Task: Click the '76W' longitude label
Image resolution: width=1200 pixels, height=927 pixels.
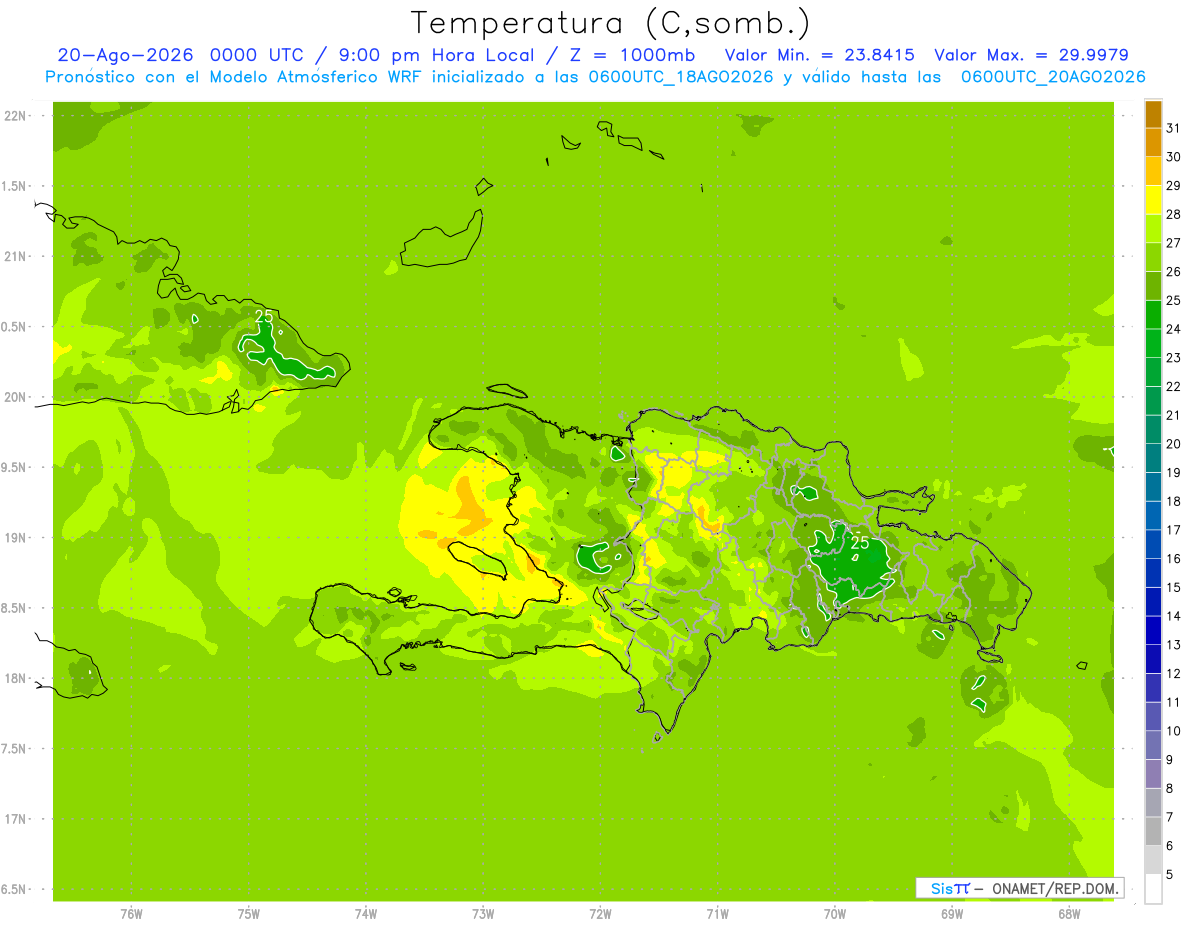Action: pyautogui.click(x=131, y=914)
